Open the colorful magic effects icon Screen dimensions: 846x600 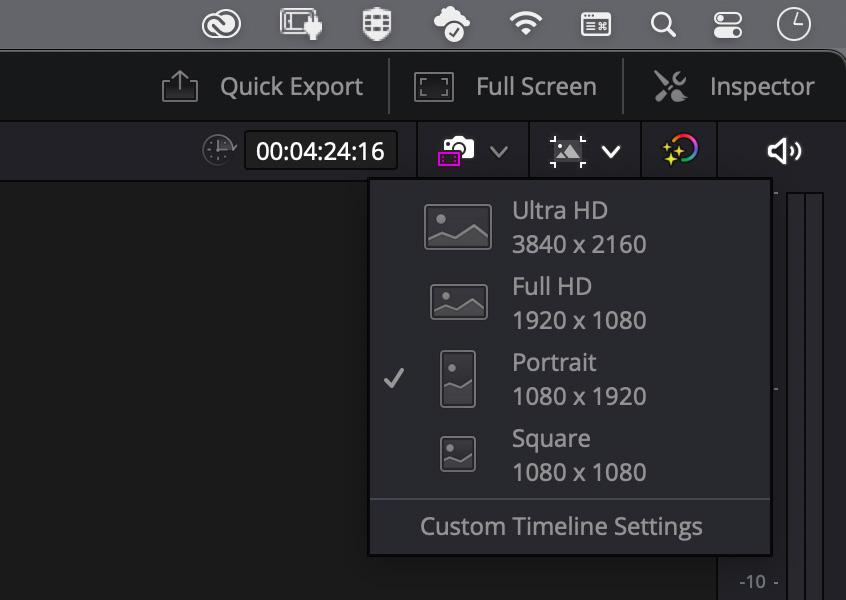click(680, 149)
